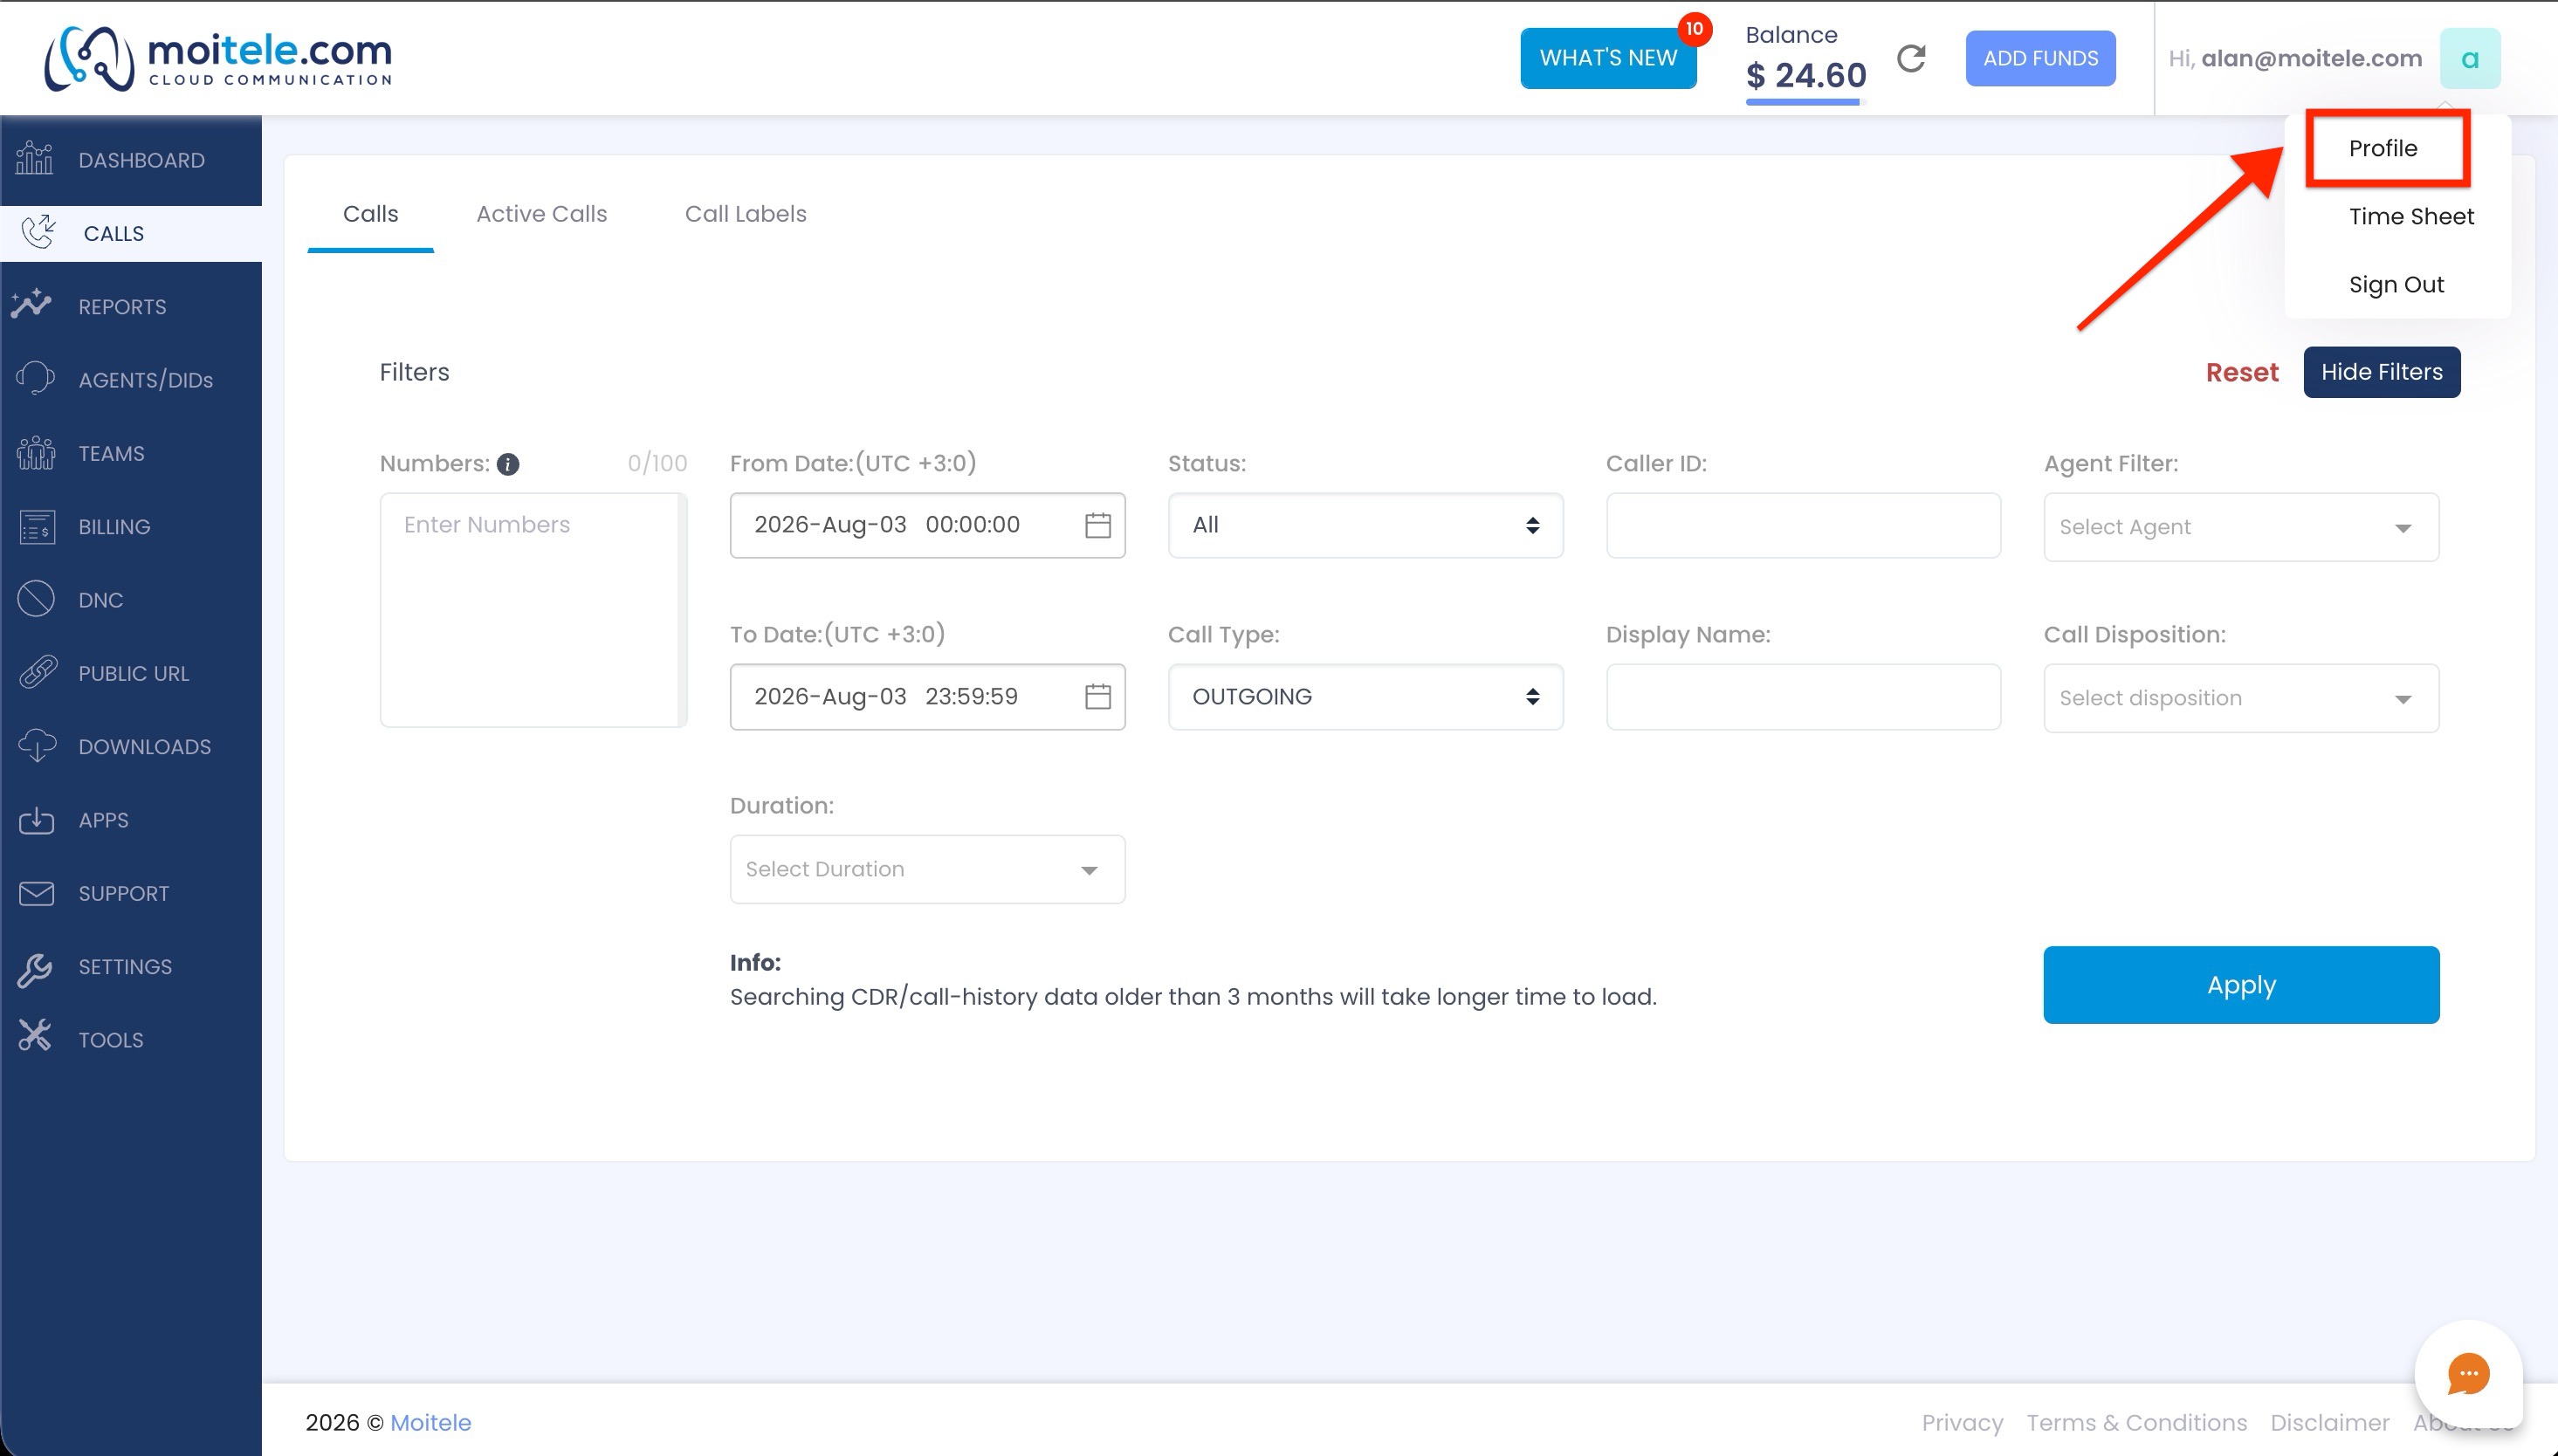
Task: Click the Calls phone icon in sidebar
Action: 38,232
